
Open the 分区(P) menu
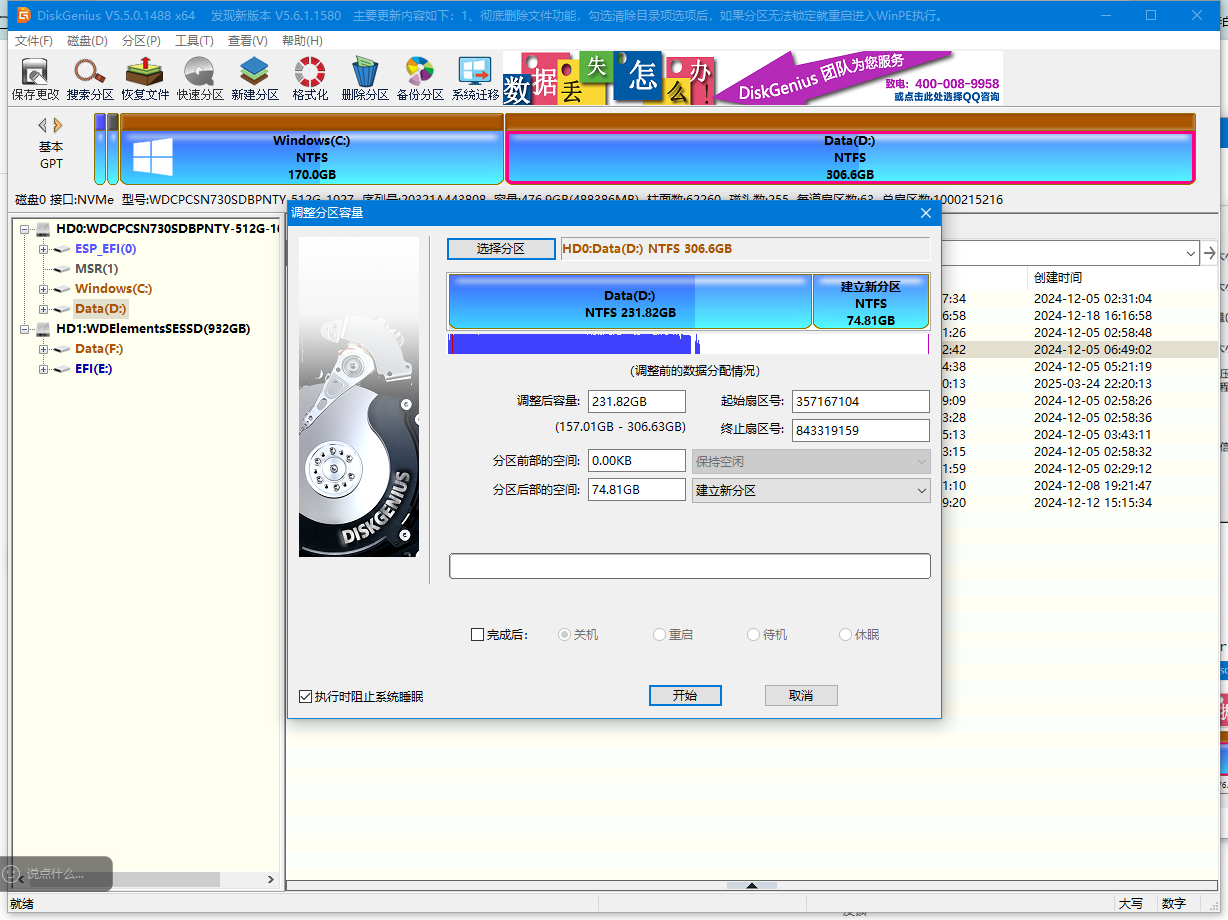click(x=141, y=41)
